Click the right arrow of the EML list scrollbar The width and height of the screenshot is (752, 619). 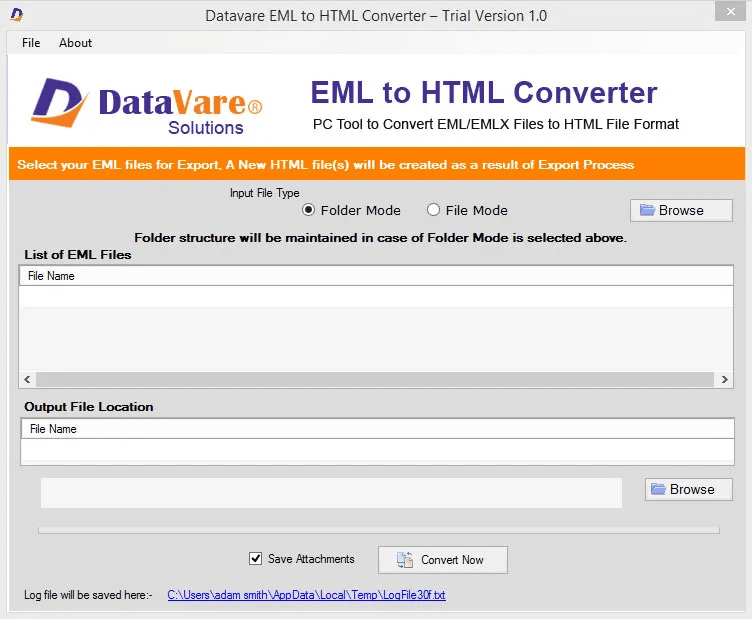(x=724, y=379)
